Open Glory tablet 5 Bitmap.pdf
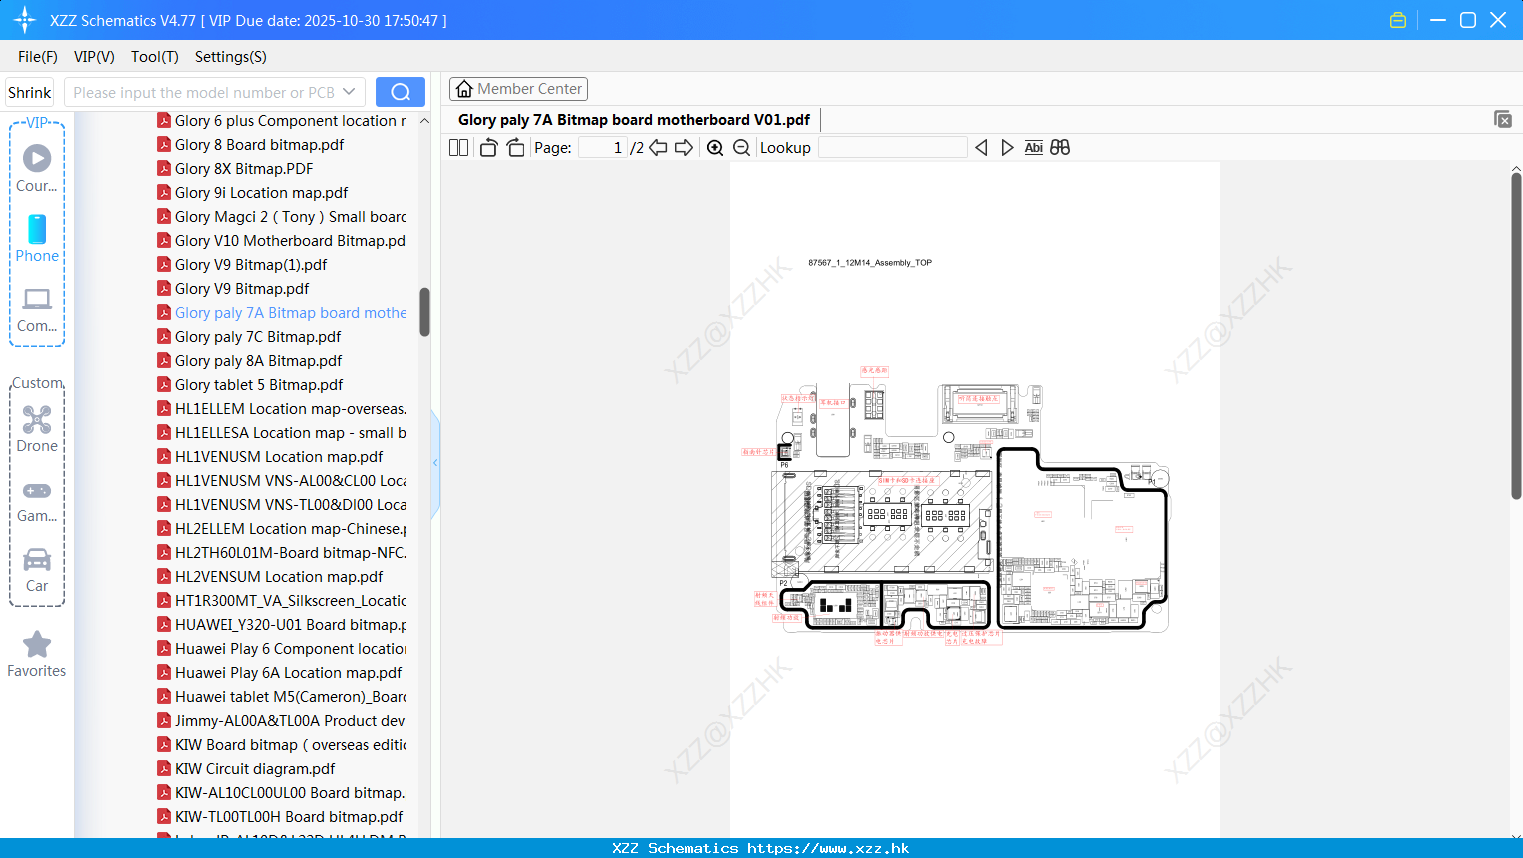This screenshot has height=858, width=1523. 259,384
